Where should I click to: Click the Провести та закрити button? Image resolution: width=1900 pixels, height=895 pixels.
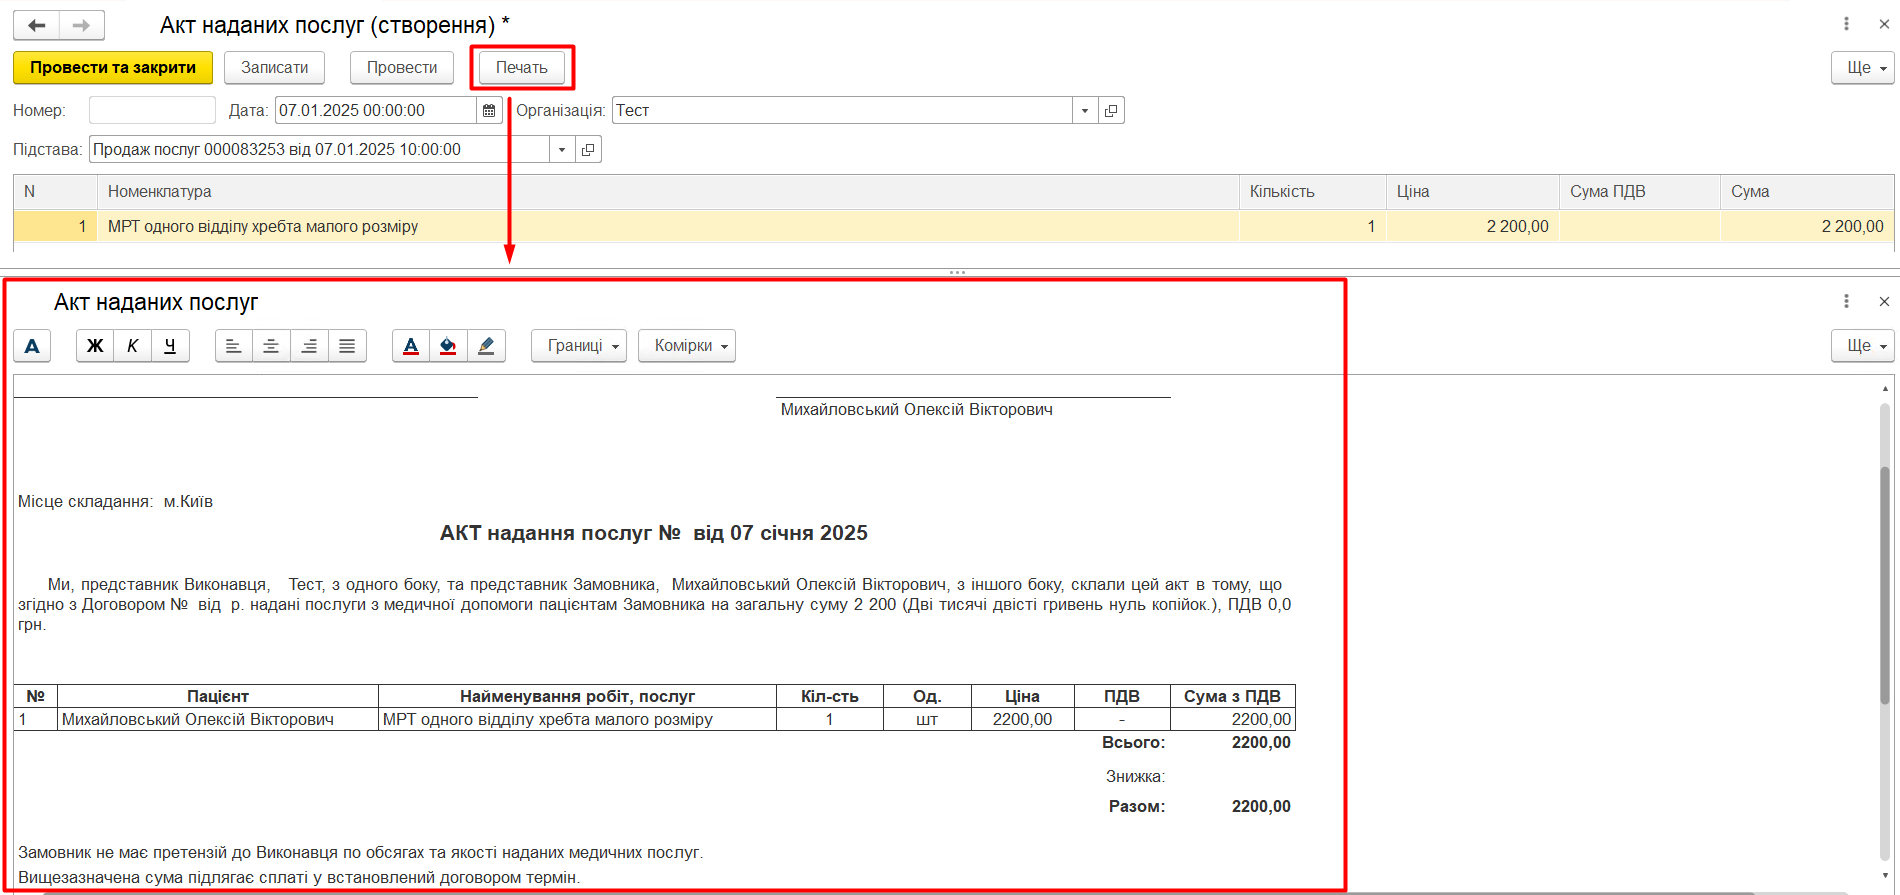pyautogui.click(x=113, y=68)
